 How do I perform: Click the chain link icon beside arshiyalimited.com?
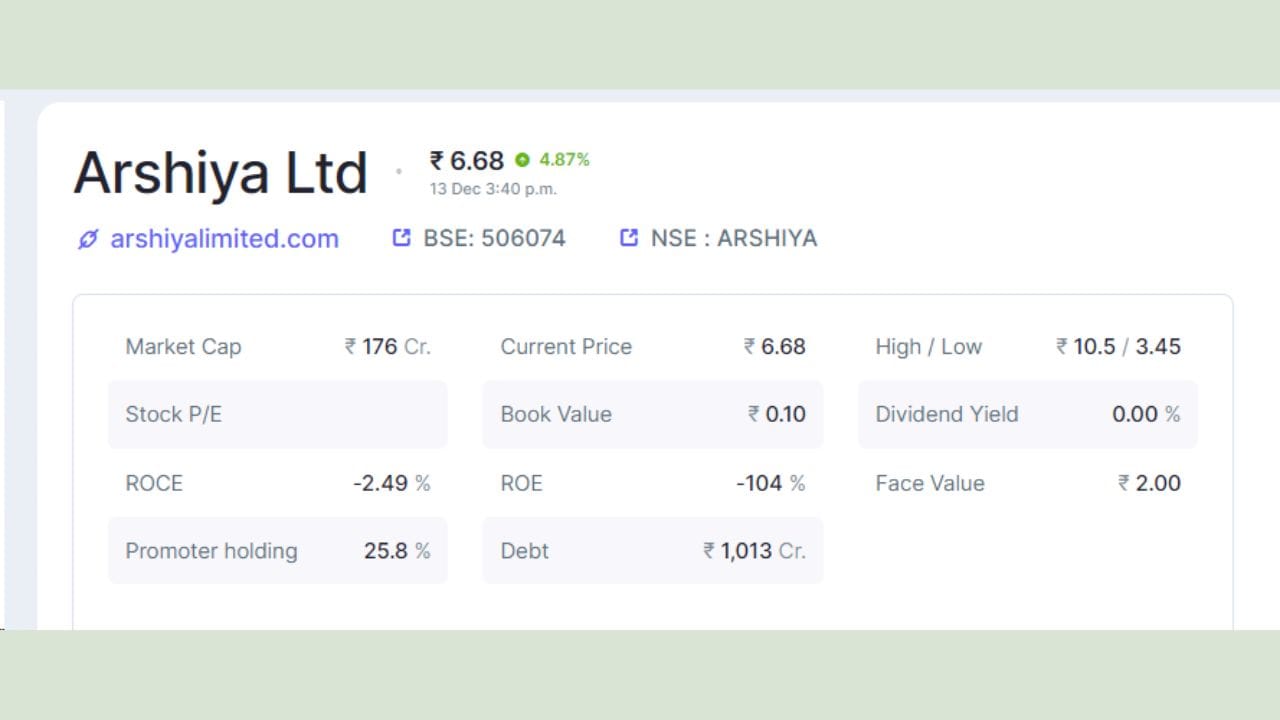tap(88, 239)
